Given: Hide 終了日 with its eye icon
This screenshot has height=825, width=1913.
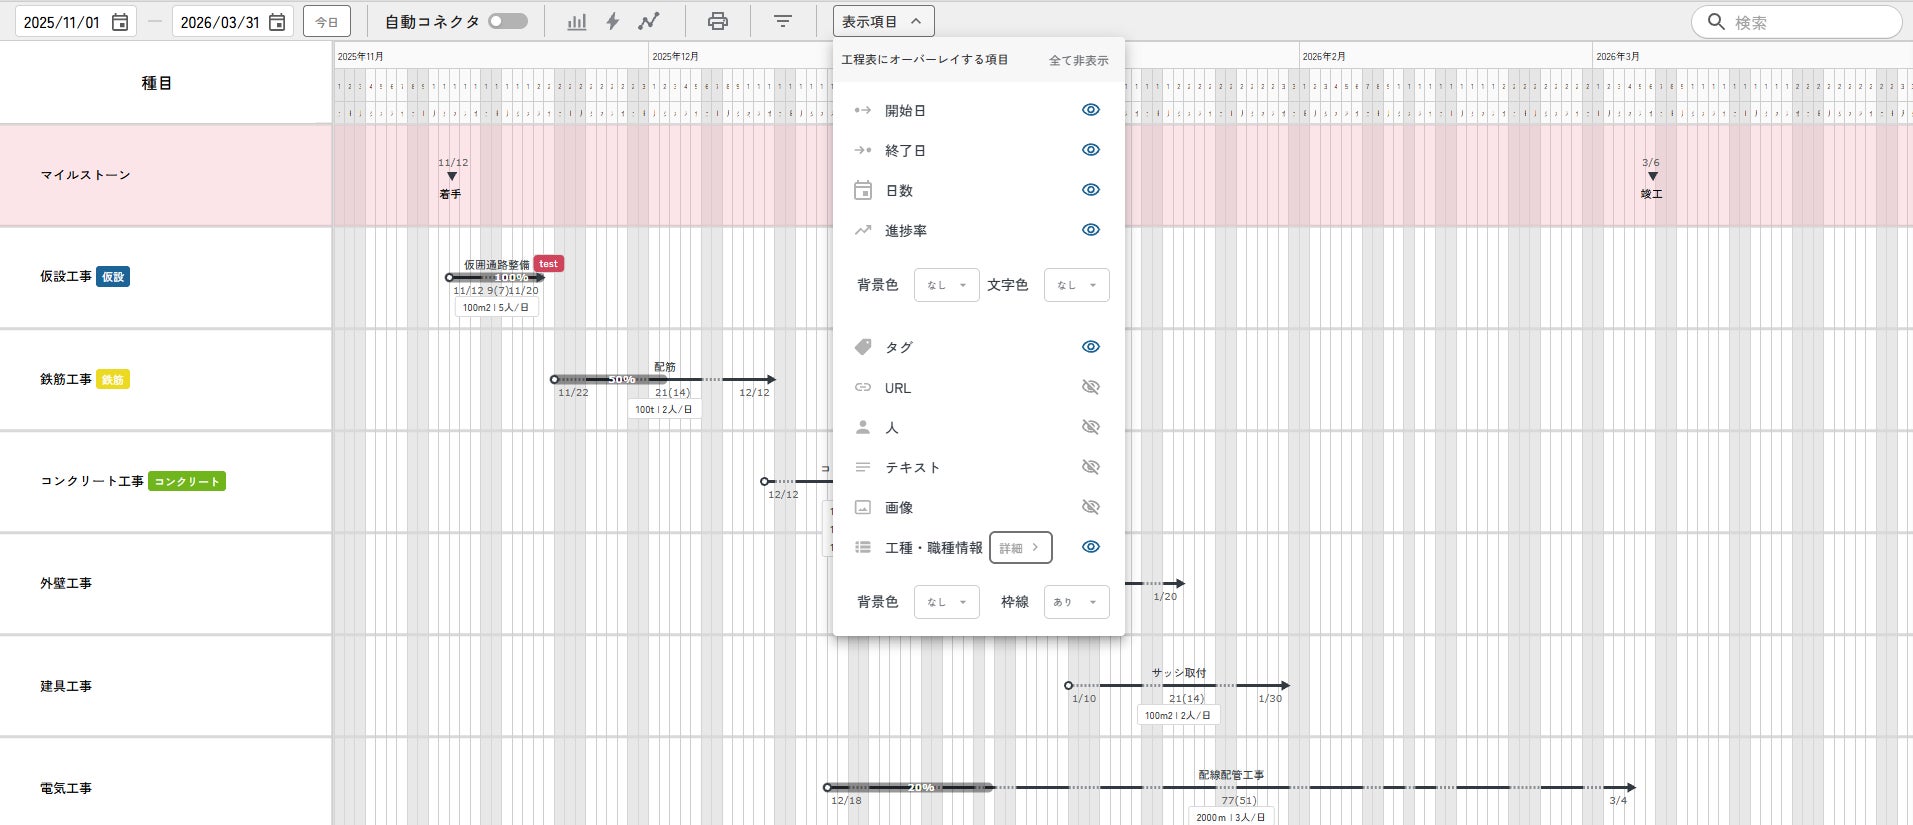Looking at the screenshot, I should 1091,150.
